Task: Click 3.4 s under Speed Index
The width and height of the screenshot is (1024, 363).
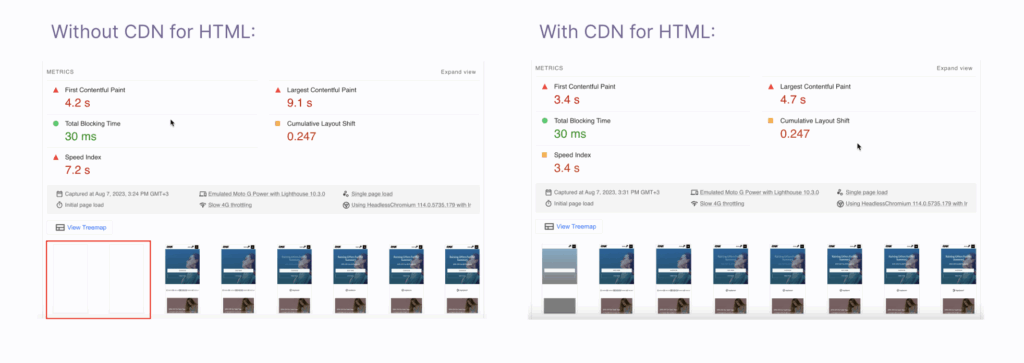Action: (567, 168)
